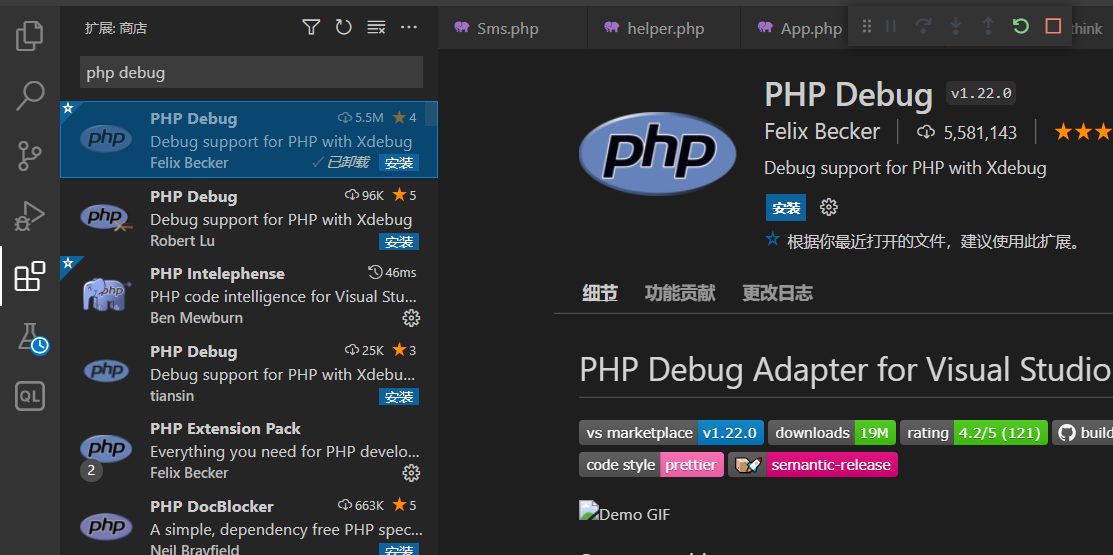
Task: Click the large Install button on details page
Action: tap(786, 208)
